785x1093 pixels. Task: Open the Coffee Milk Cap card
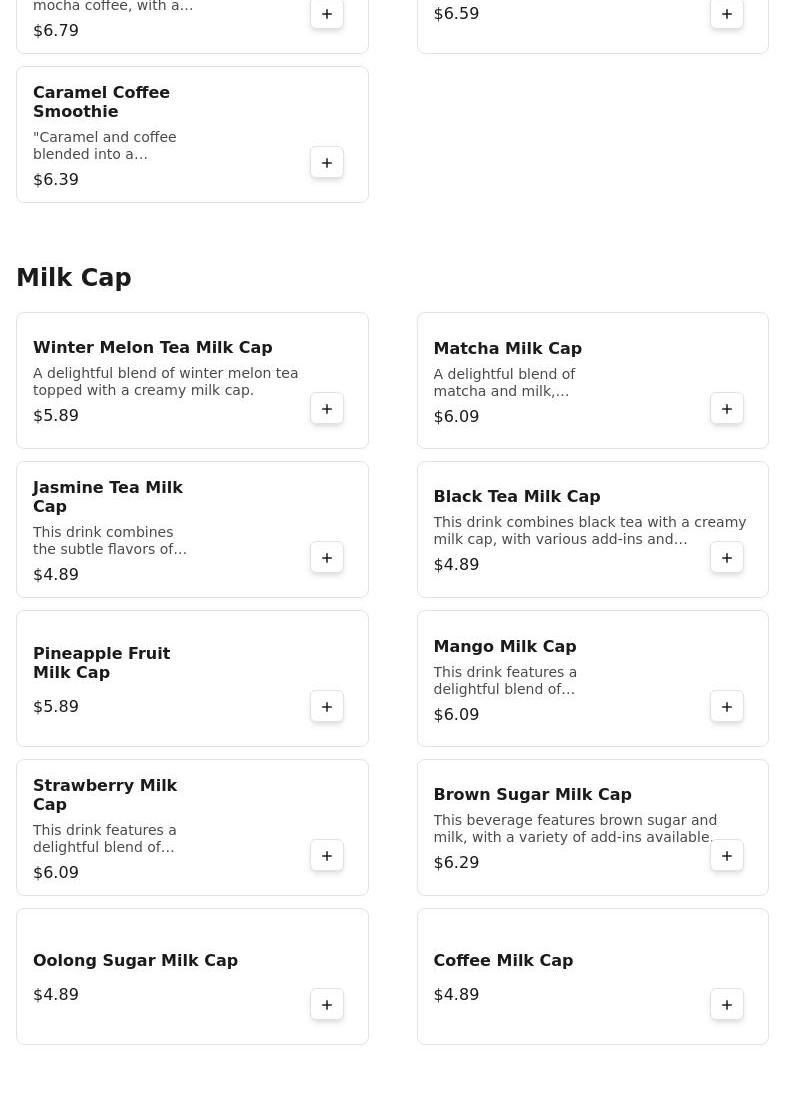point(593,976)
